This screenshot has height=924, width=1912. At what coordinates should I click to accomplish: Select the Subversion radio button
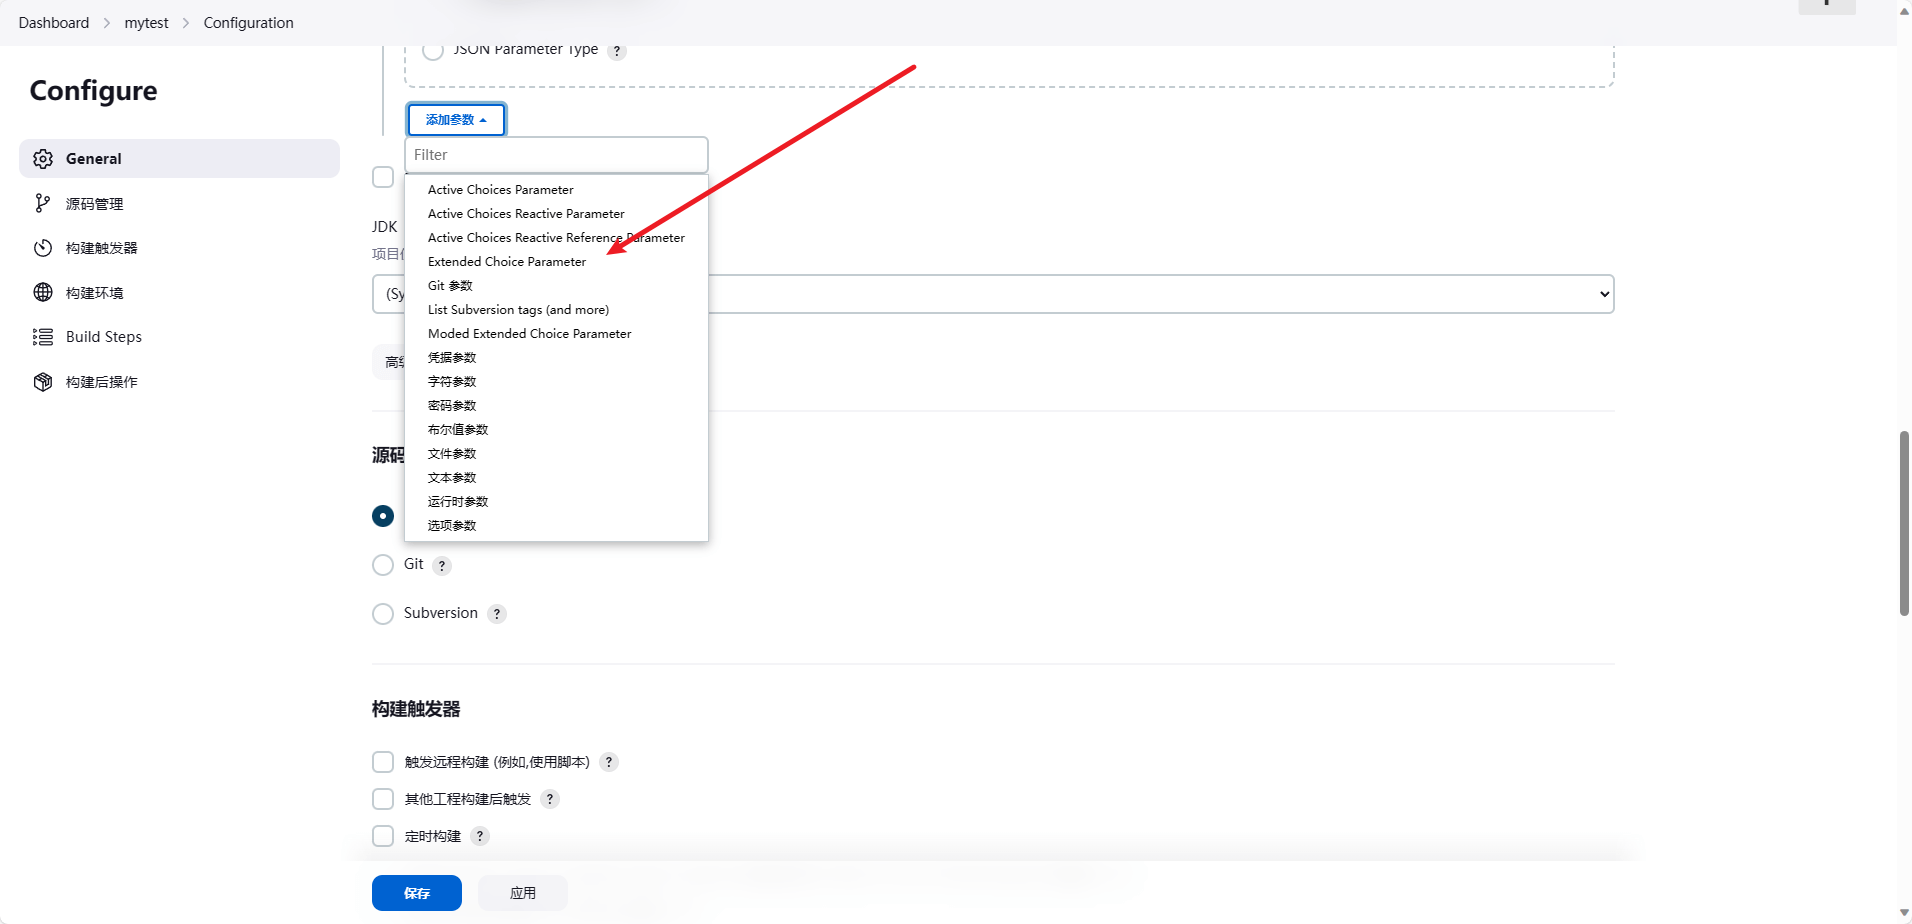[382, 613]
